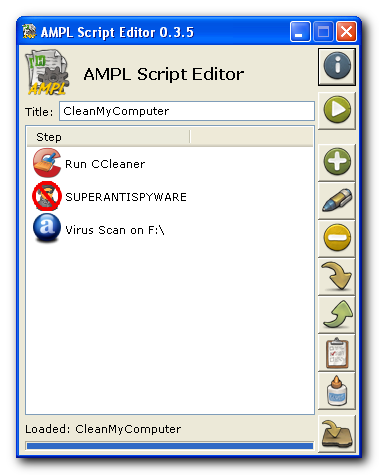Move step up with the green up arrow
Image resolution: width=379 pixels, height=475 pixels.
(337, 314)
